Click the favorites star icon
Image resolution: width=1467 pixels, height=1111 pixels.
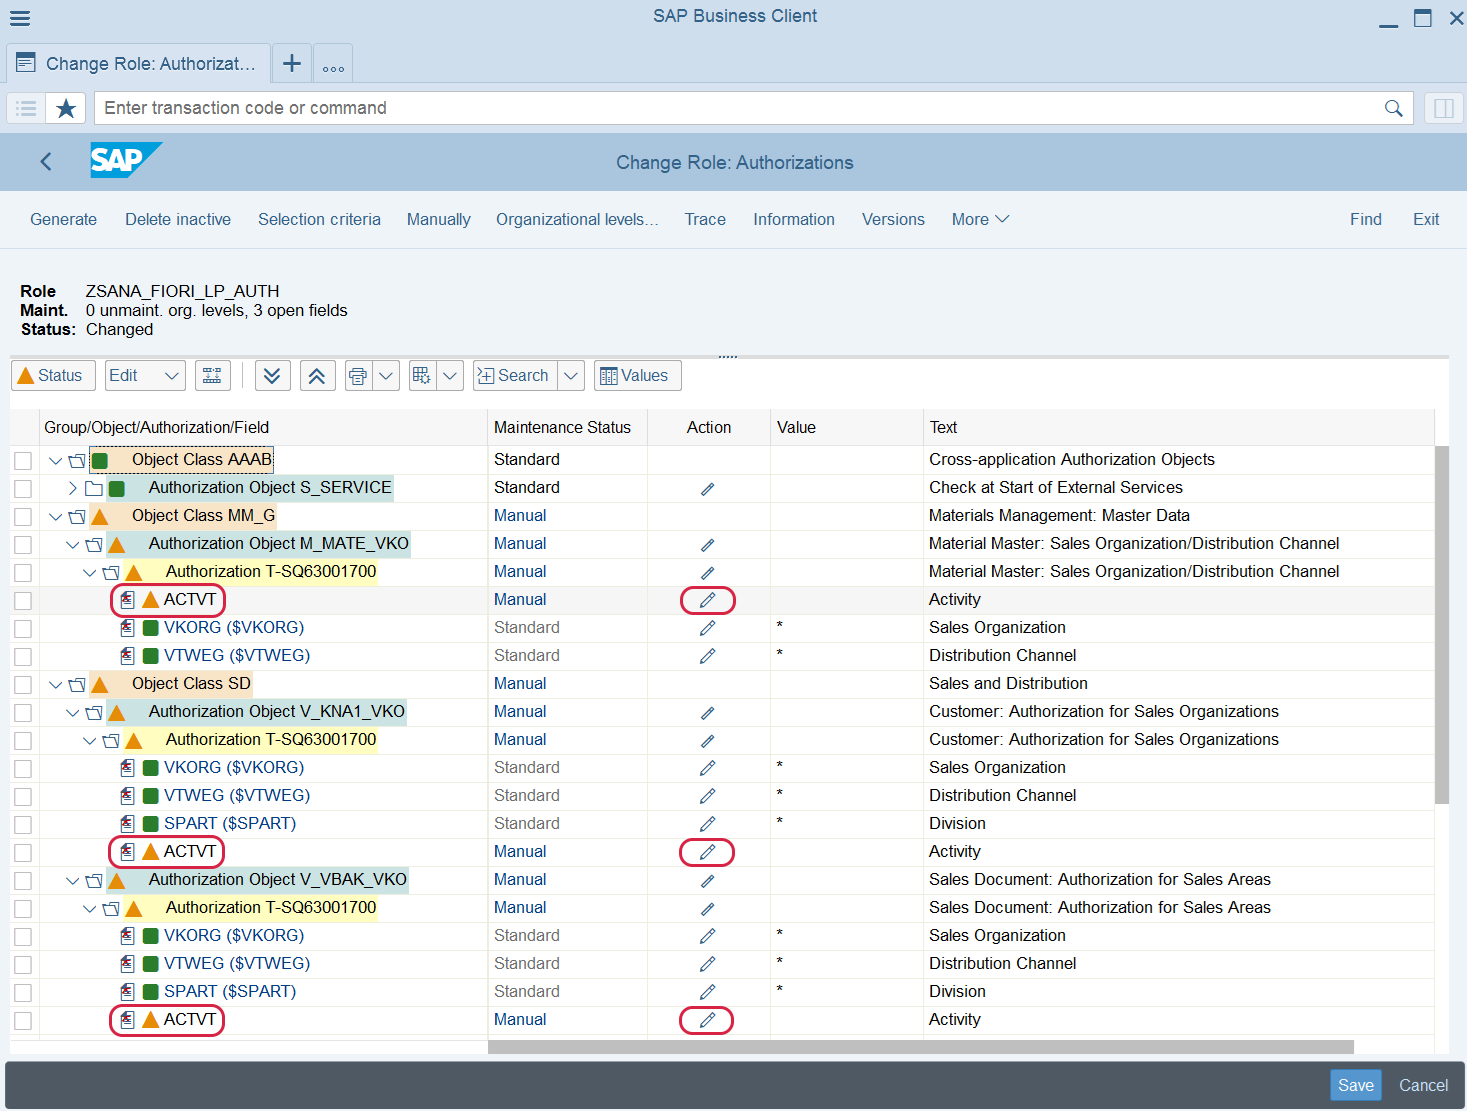66,108
